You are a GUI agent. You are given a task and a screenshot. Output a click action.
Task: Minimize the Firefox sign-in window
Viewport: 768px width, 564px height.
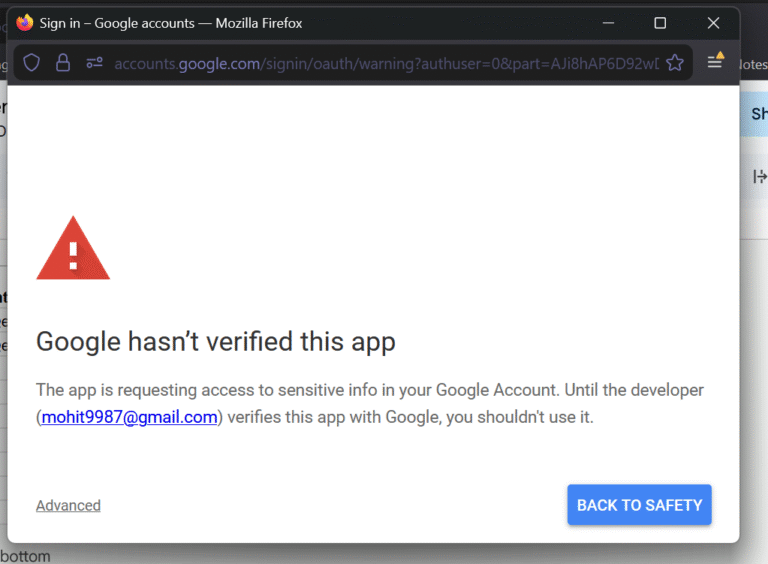tap(606, 23)
